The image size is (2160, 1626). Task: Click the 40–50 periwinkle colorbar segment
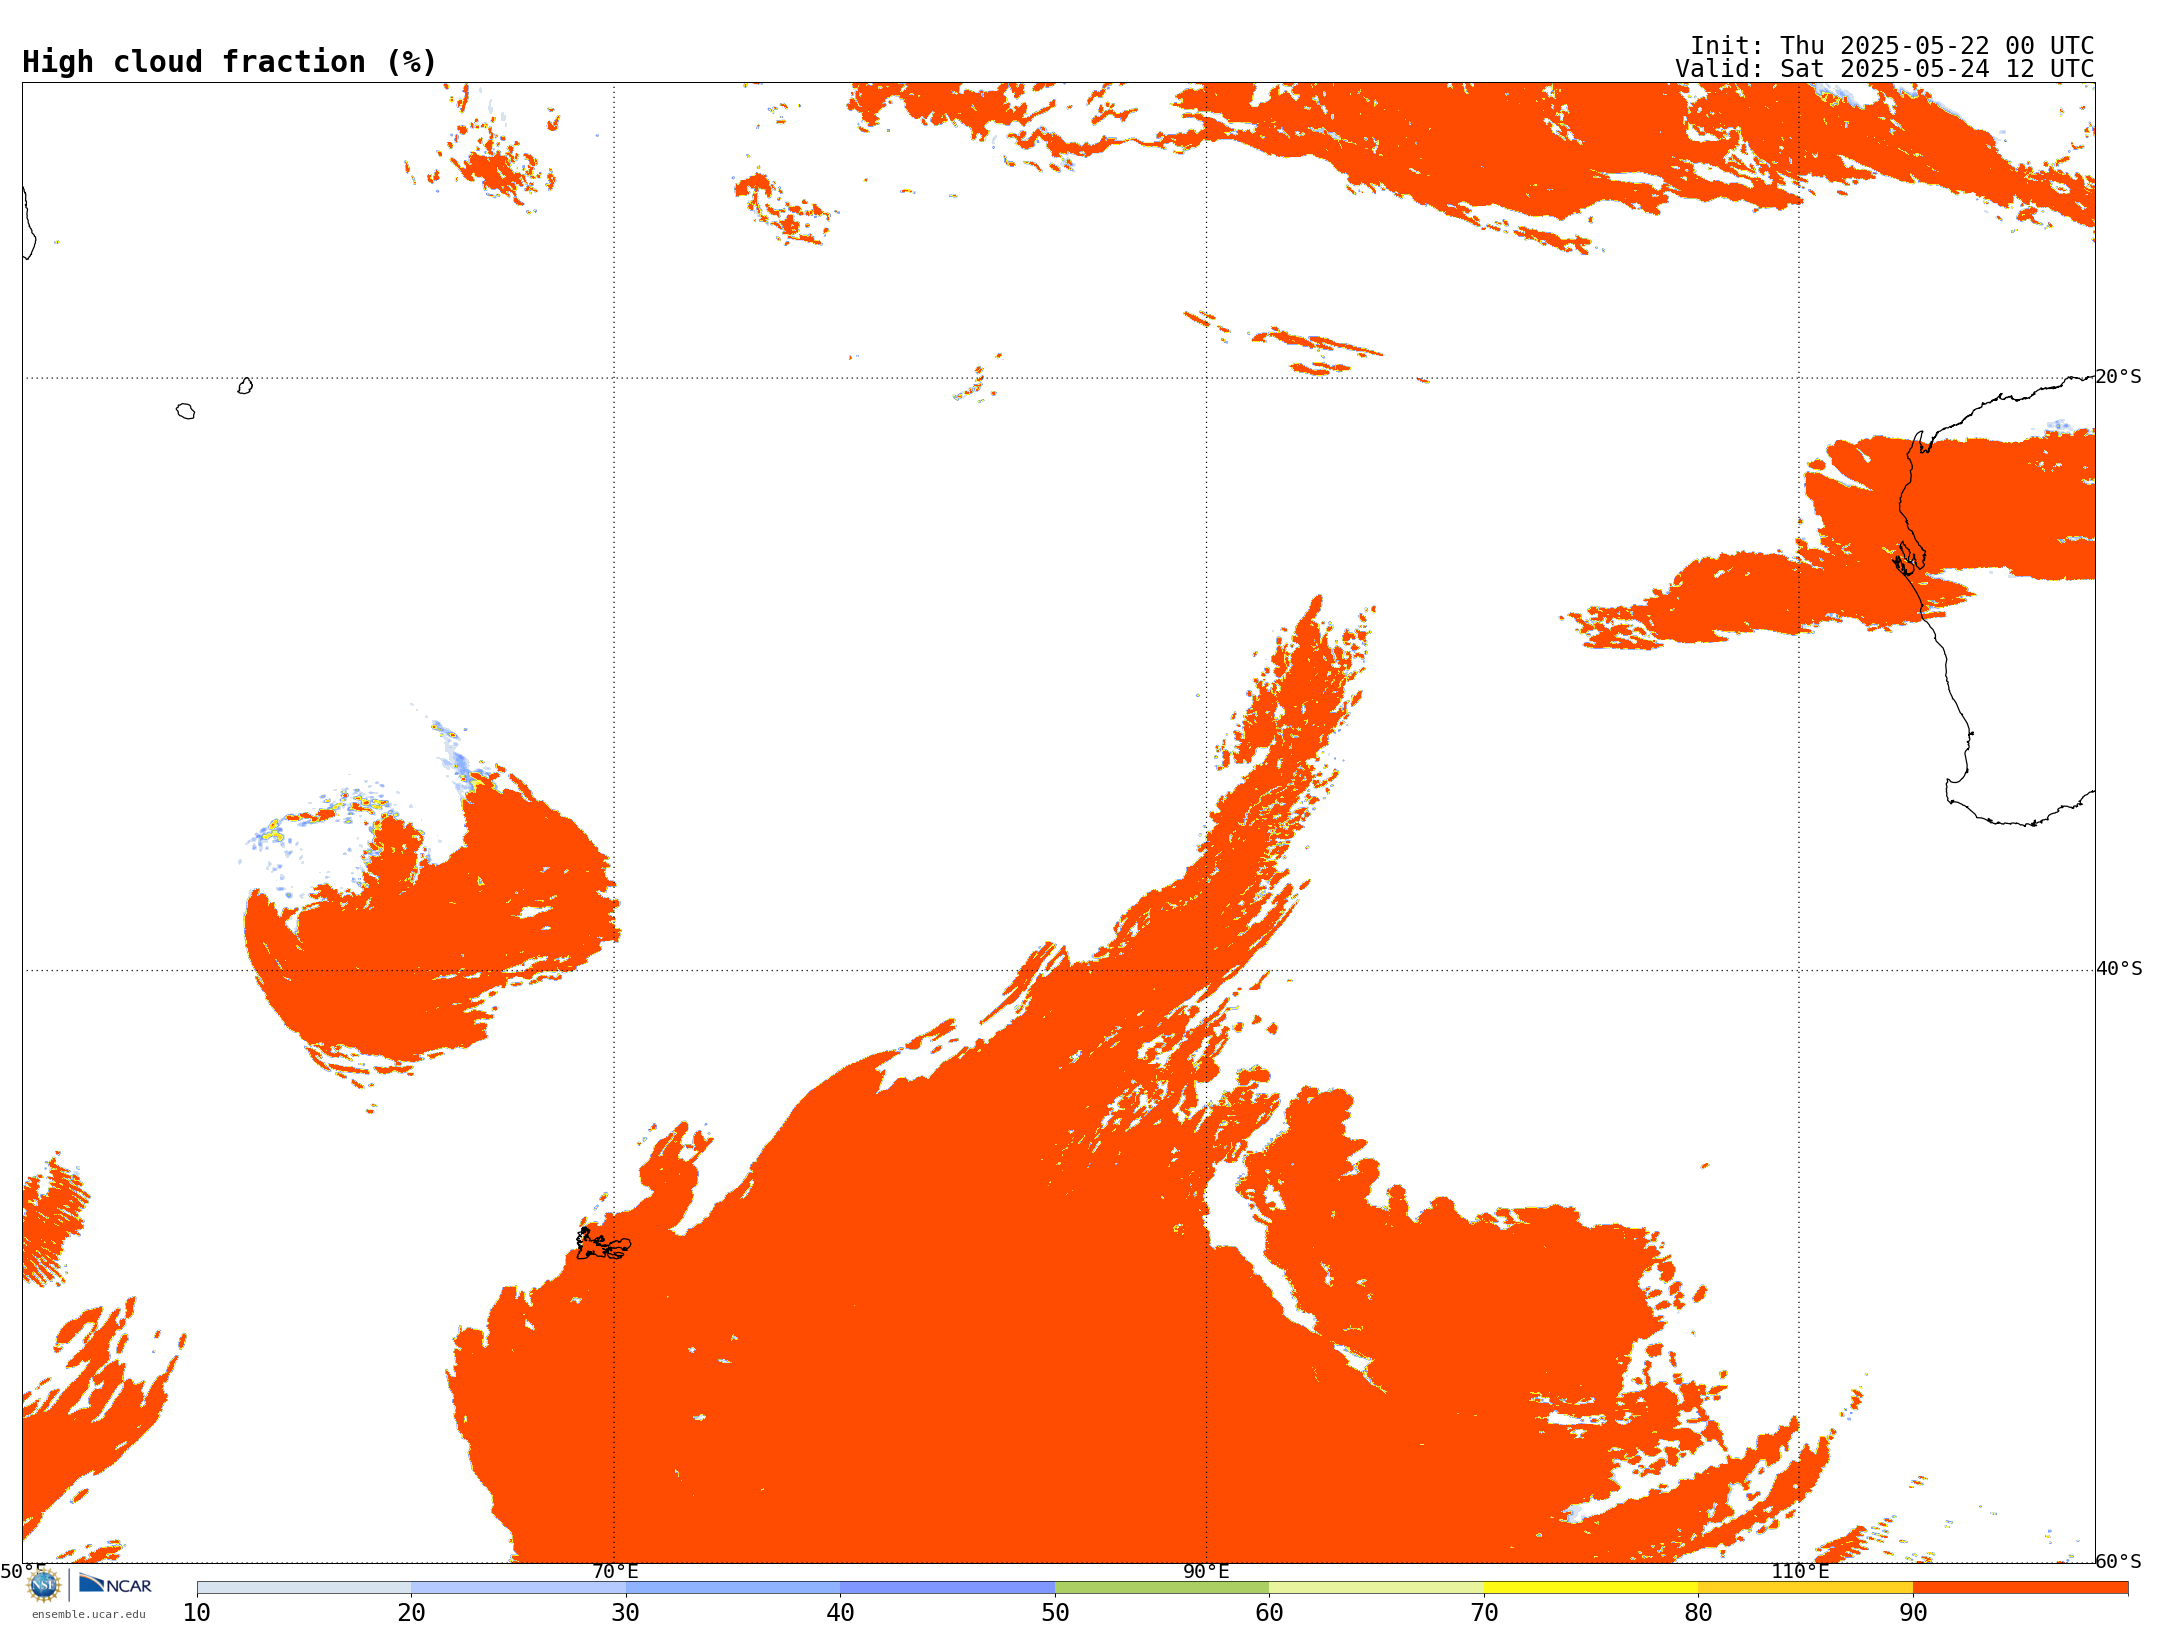tap(947, 1588)
